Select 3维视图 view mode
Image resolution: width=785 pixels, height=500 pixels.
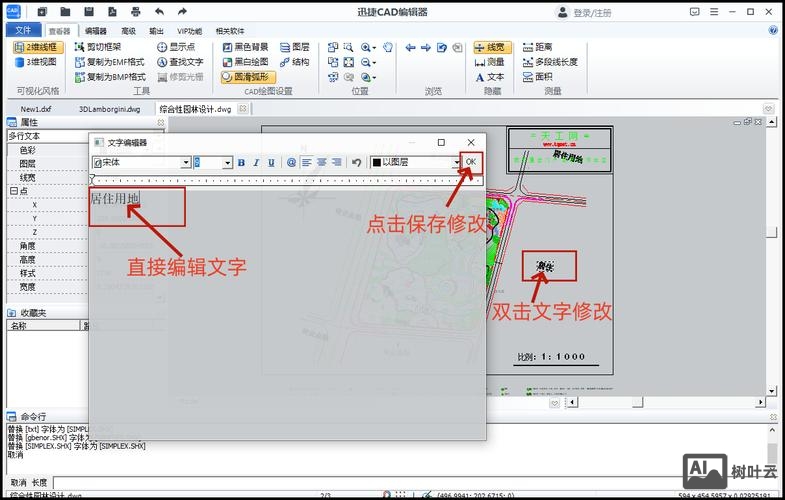[x=36, y=62]
